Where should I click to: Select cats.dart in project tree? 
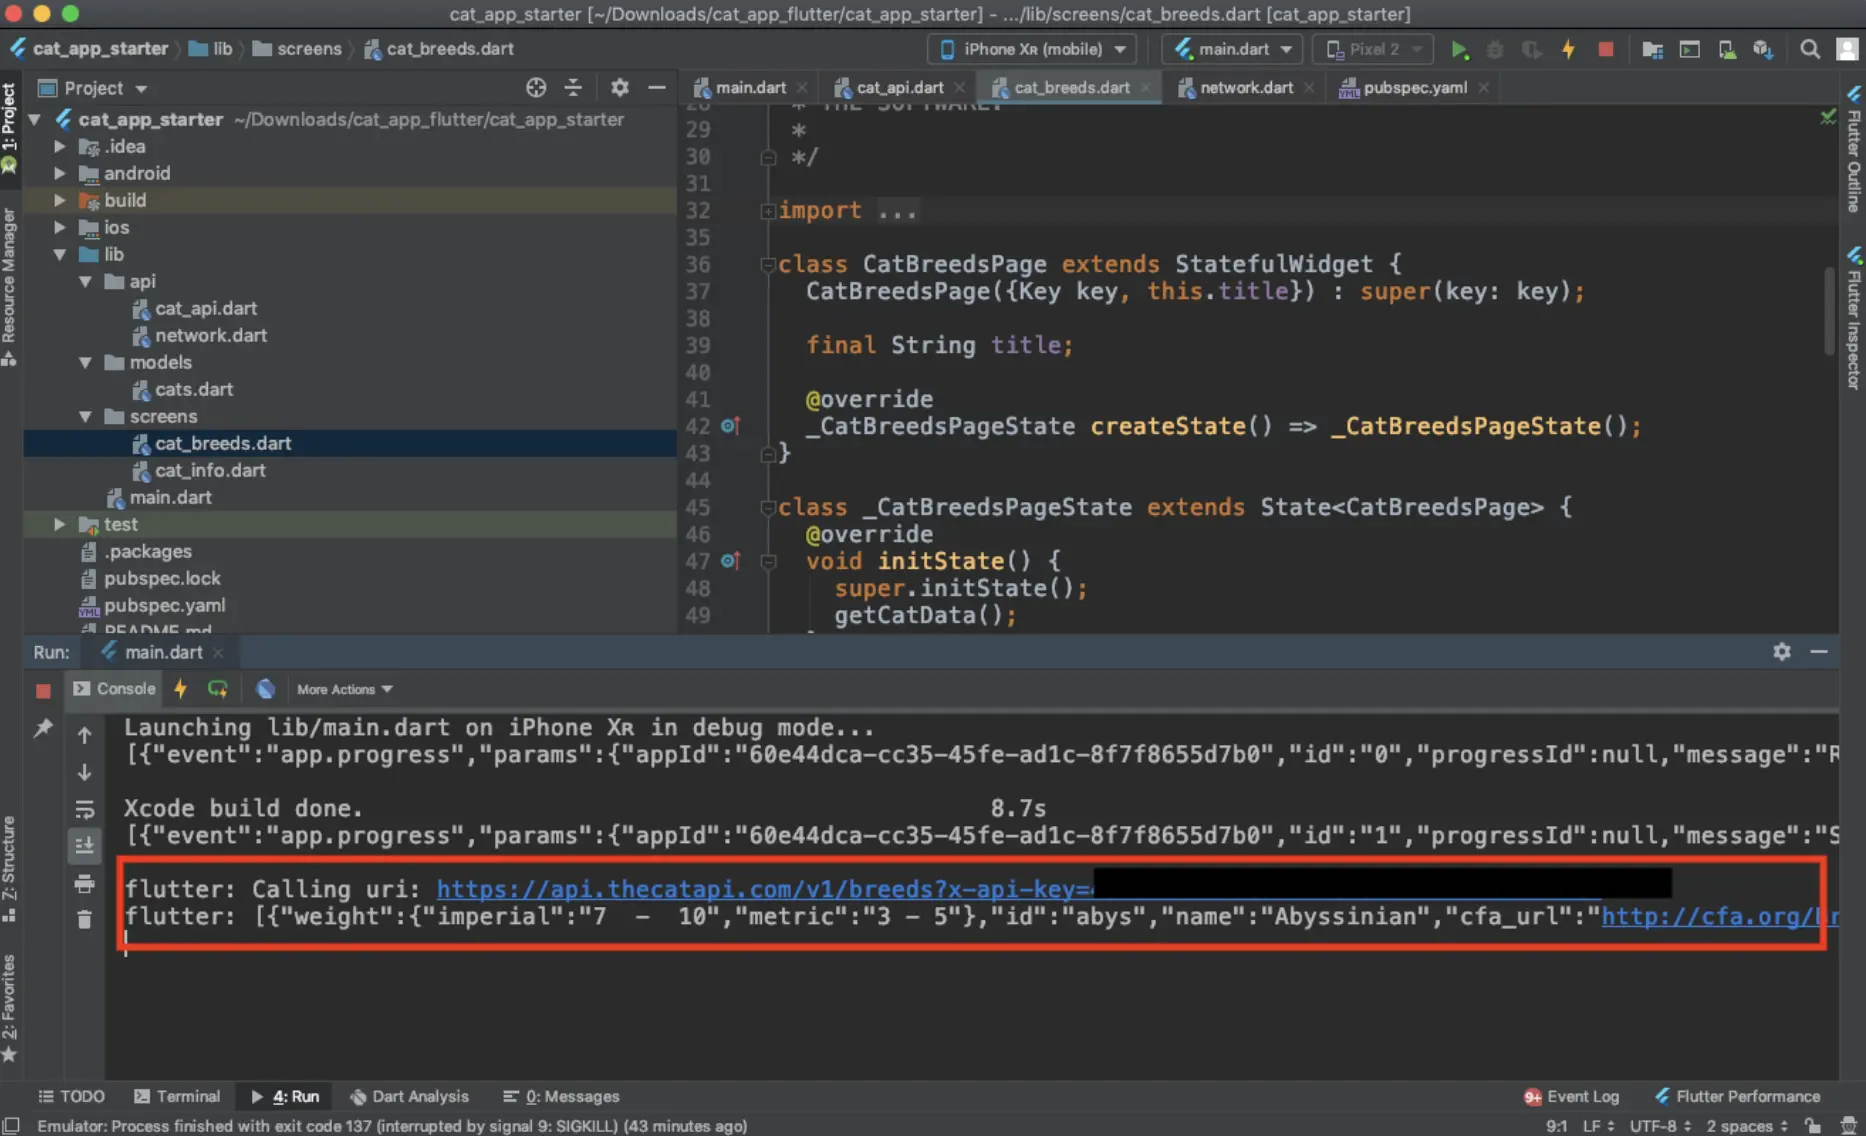tap(194, 389)
